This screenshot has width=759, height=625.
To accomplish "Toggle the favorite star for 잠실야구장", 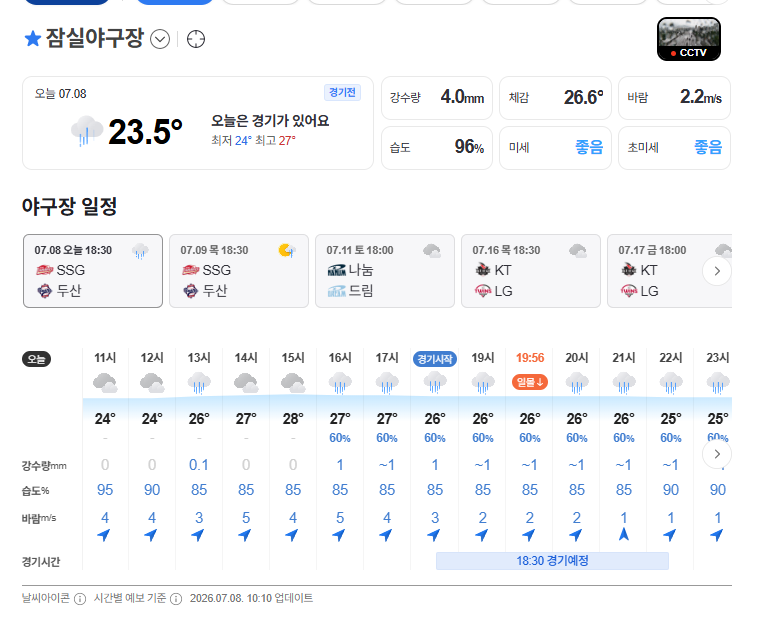I will (x=32, y=39).
